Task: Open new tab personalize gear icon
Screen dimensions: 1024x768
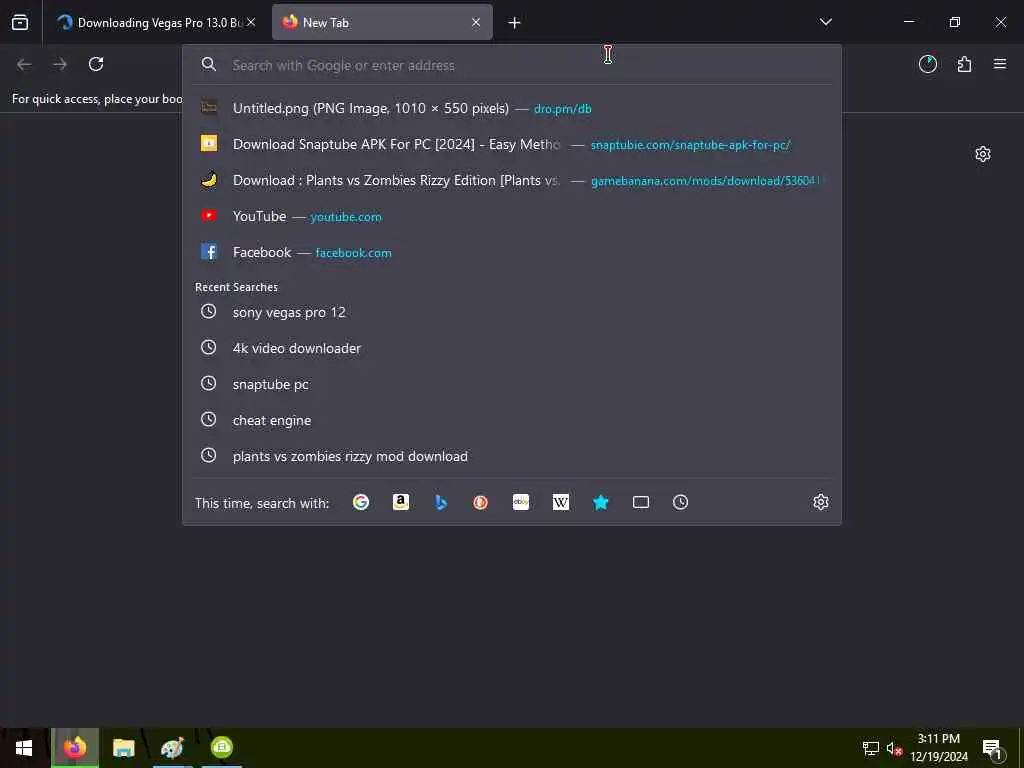Action: [x=983, y=154]
